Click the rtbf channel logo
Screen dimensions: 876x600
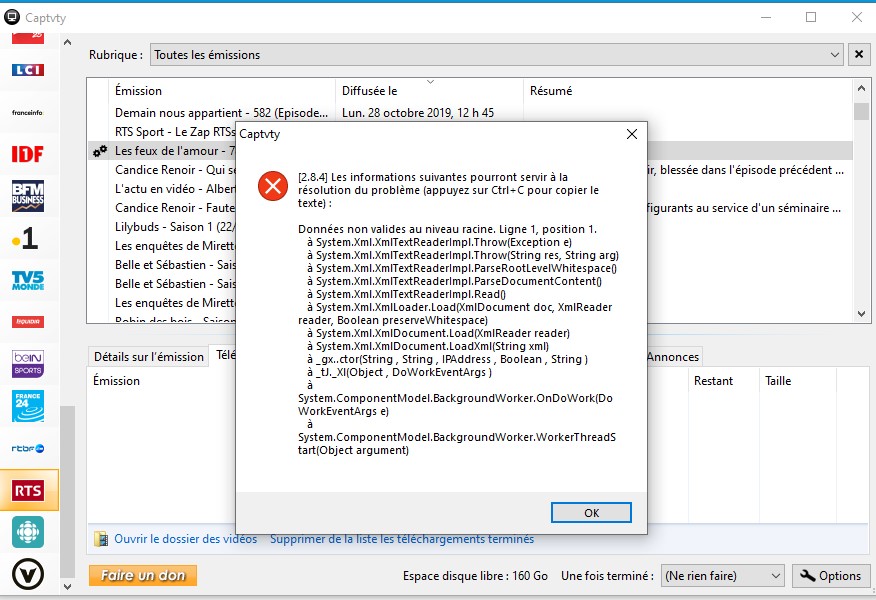pyautogui.click(x=28, y=448)
